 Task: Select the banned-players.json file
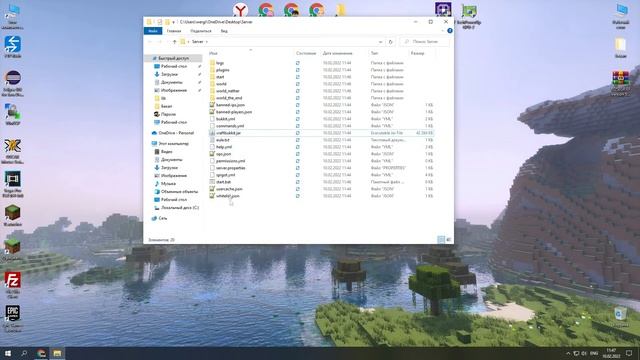tap(234, 112)
